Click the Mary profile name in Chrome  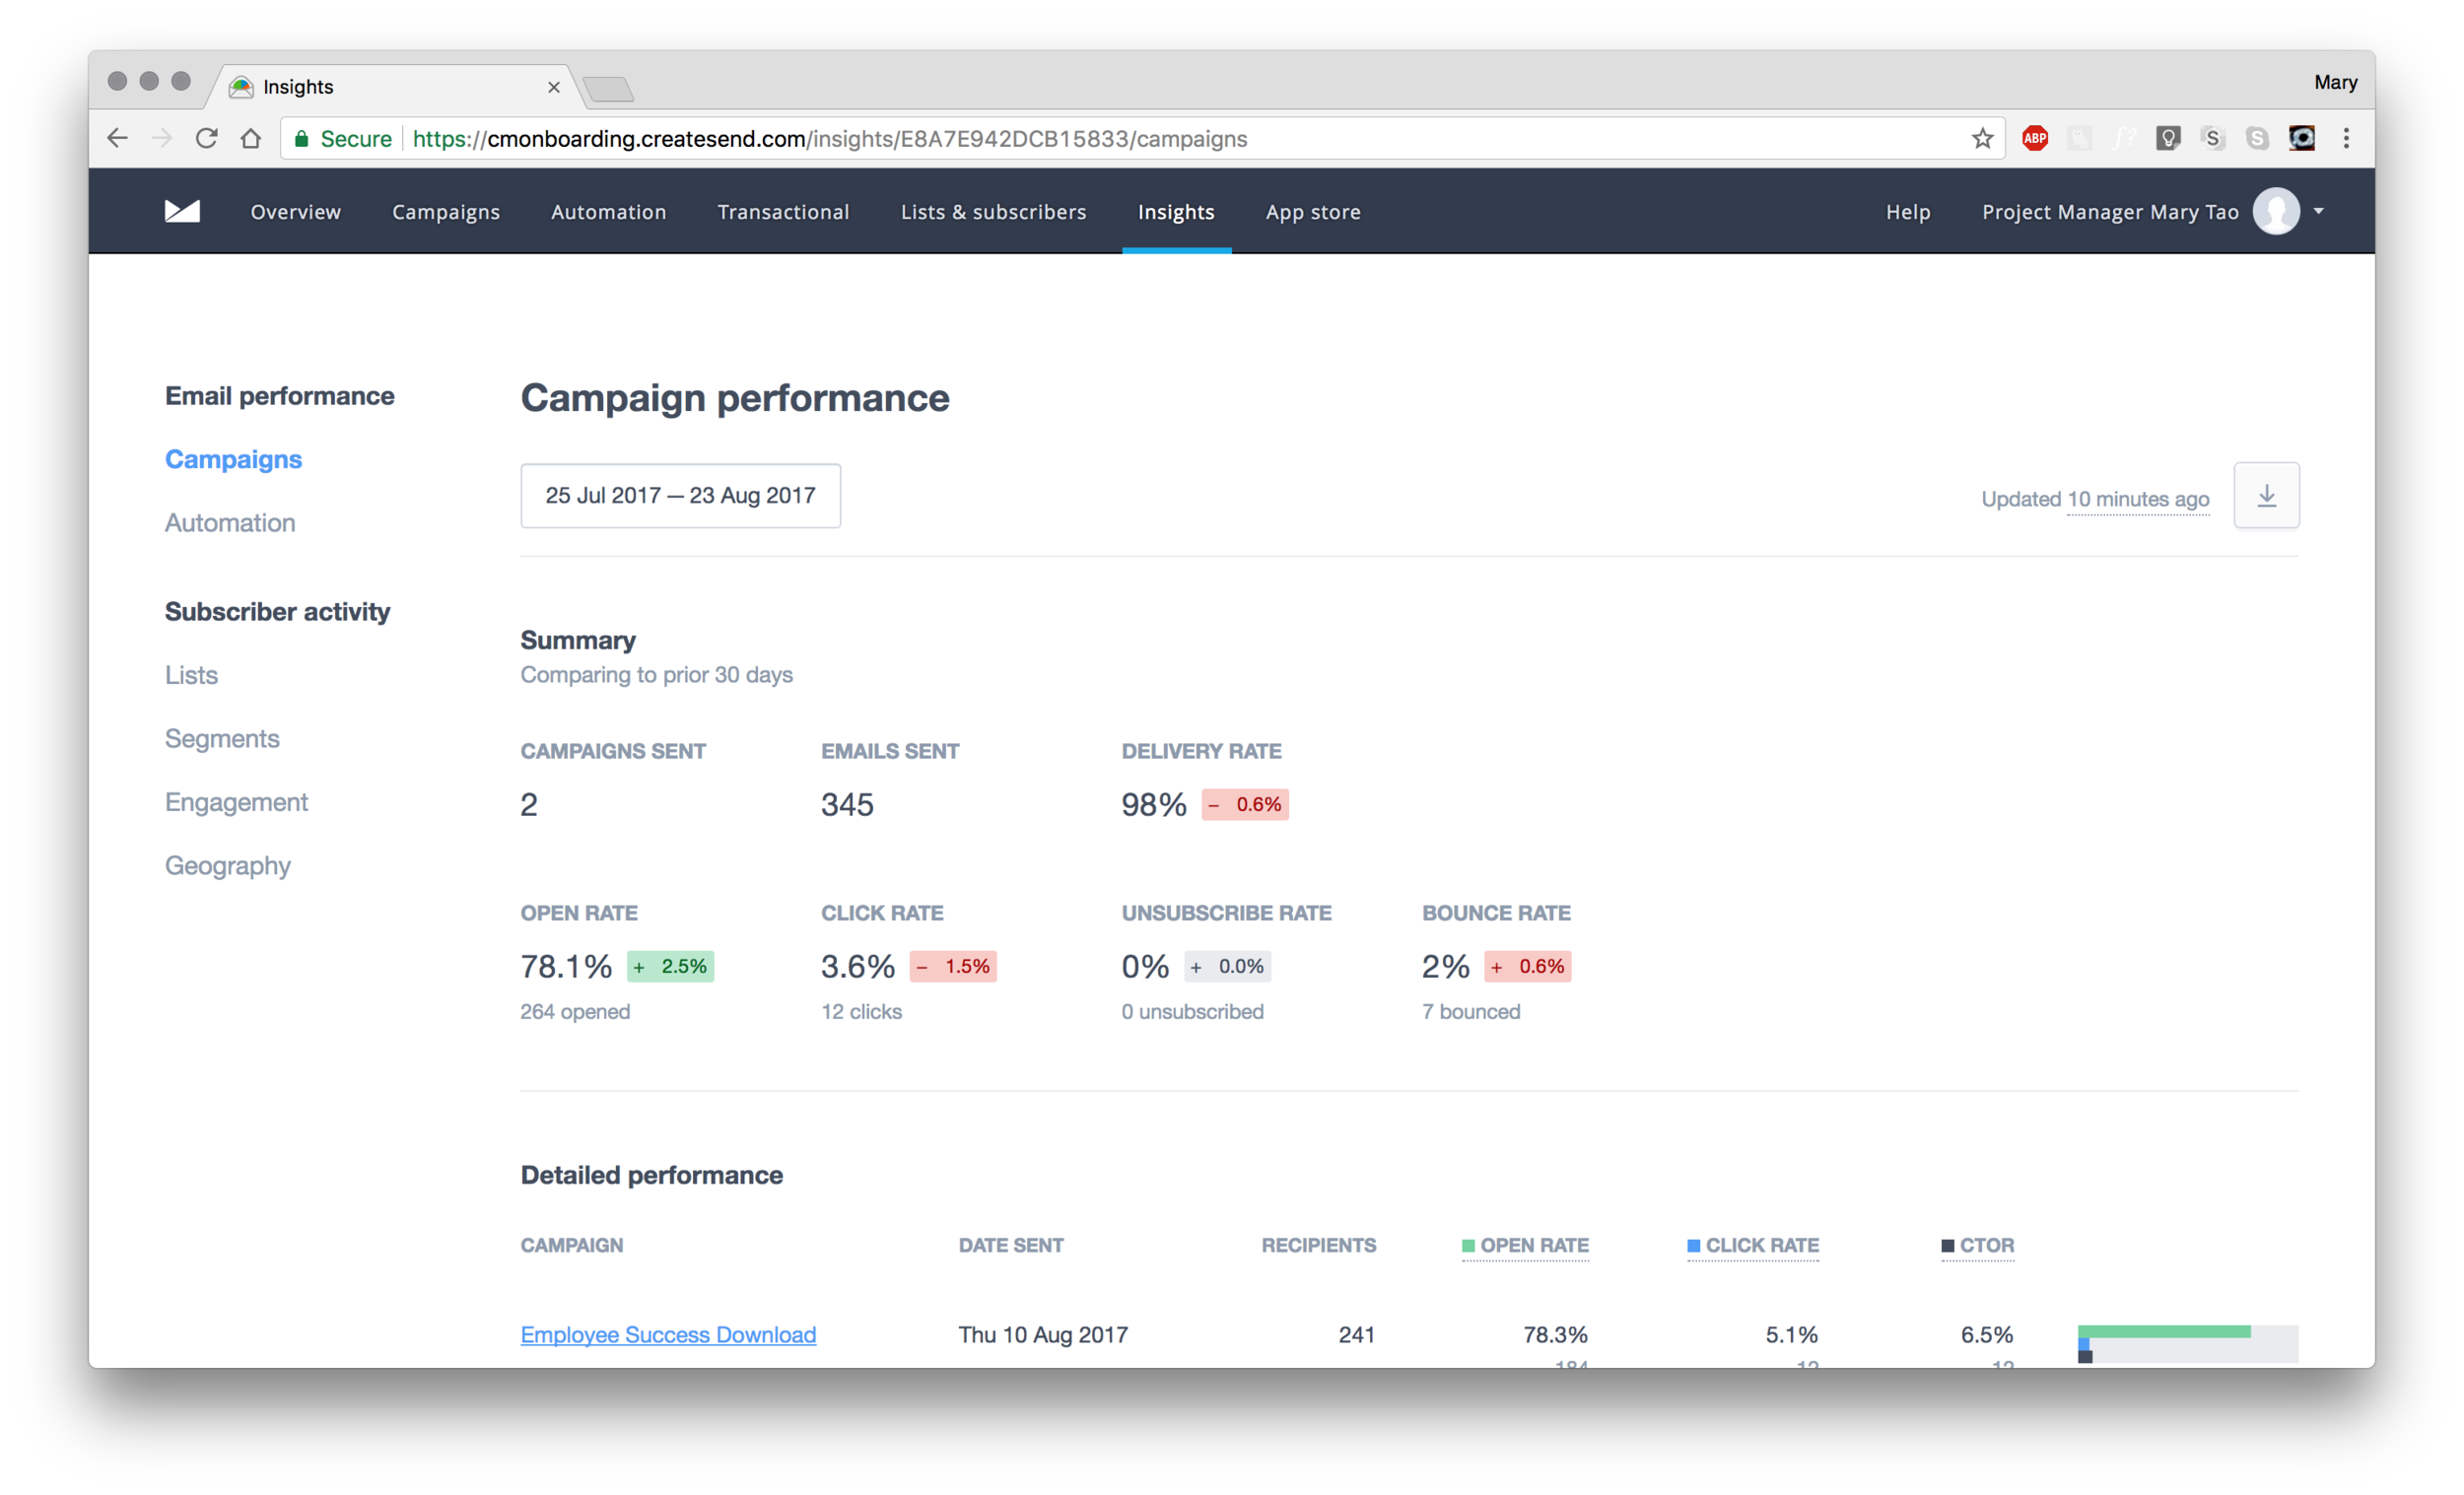2335,82
